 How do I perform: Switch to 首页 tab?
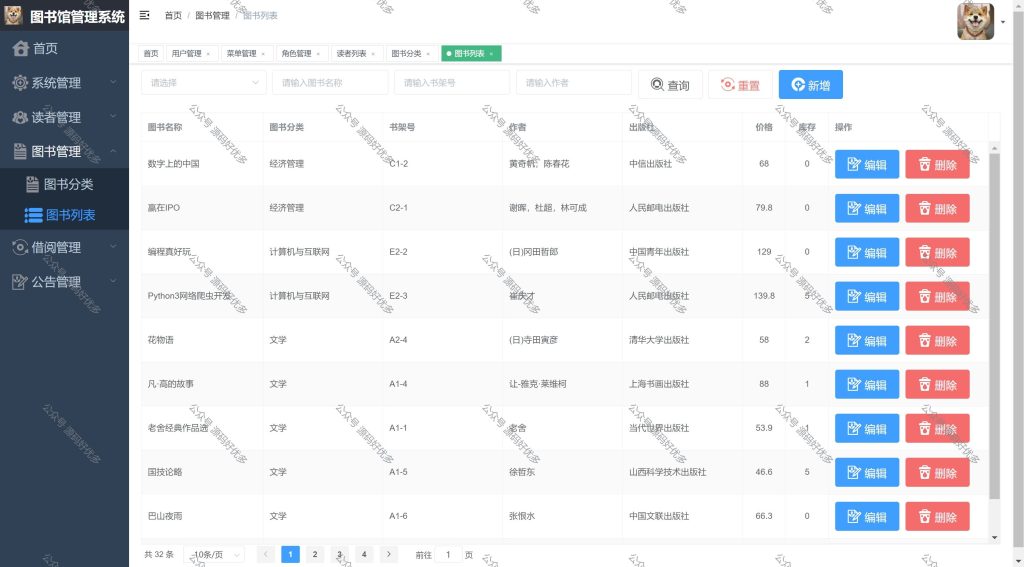(x=151, y=54)
